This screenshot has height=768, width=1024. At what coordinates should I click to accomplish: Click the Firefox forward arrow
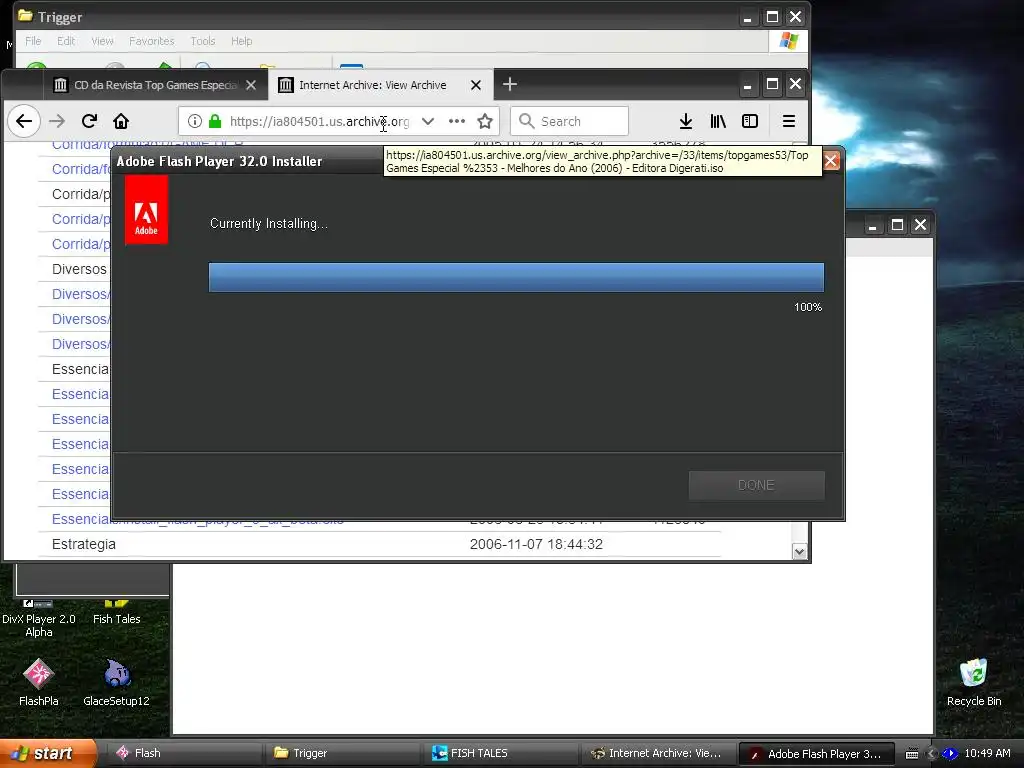(x=57, y=121)
